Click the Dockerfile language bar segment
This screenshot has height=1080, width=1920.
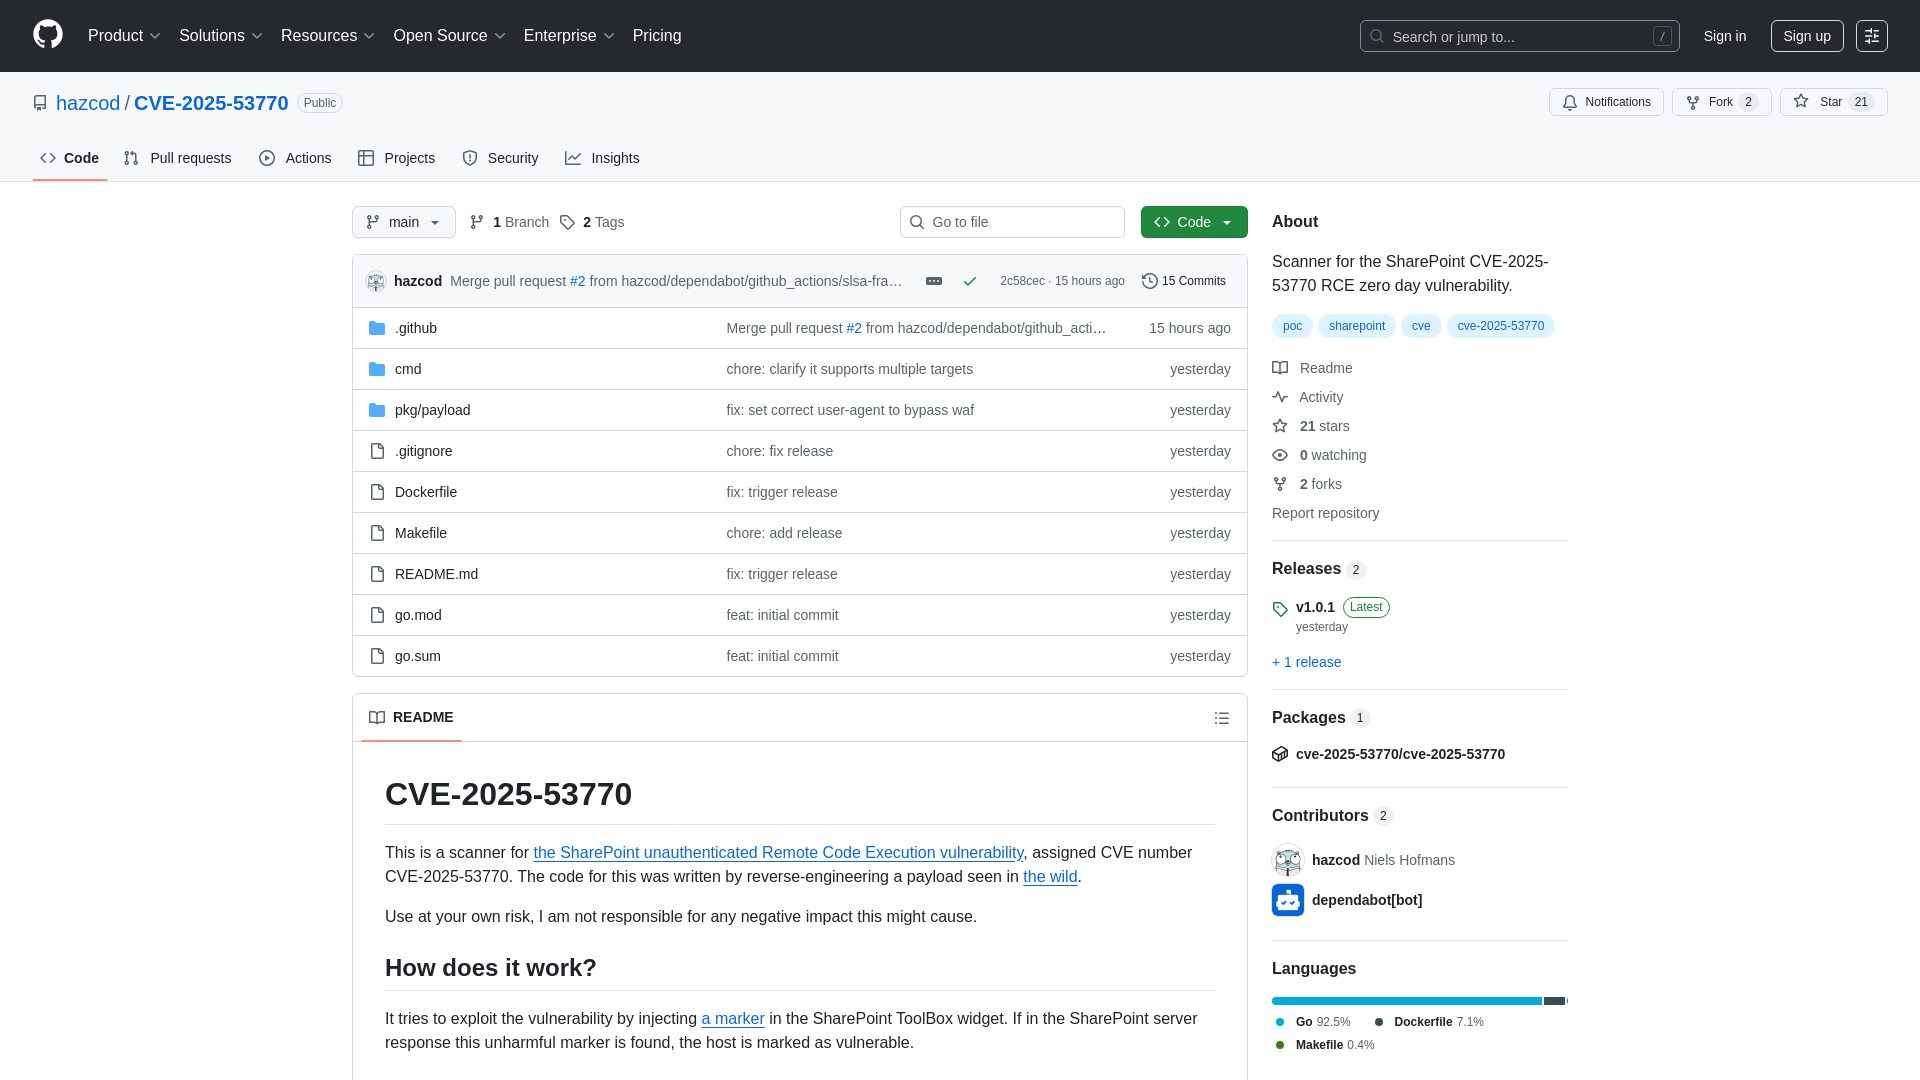[x=1554, y=1001]
